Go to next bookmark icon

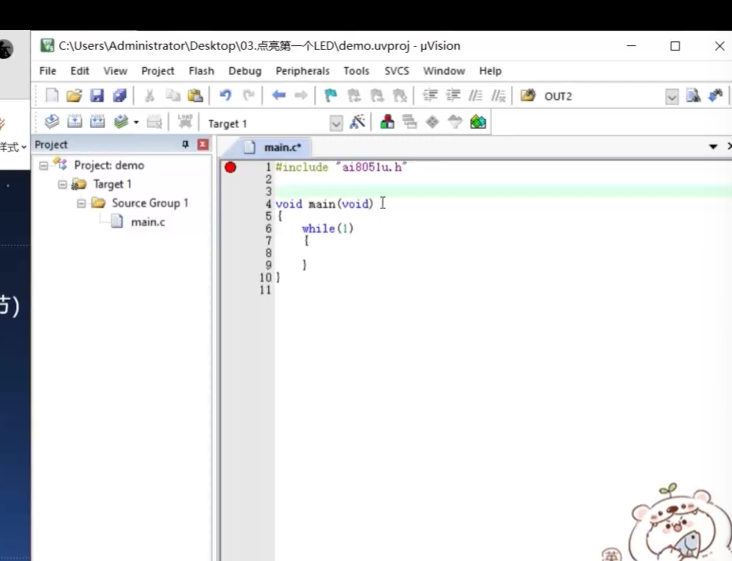click(x=377, y=96)
